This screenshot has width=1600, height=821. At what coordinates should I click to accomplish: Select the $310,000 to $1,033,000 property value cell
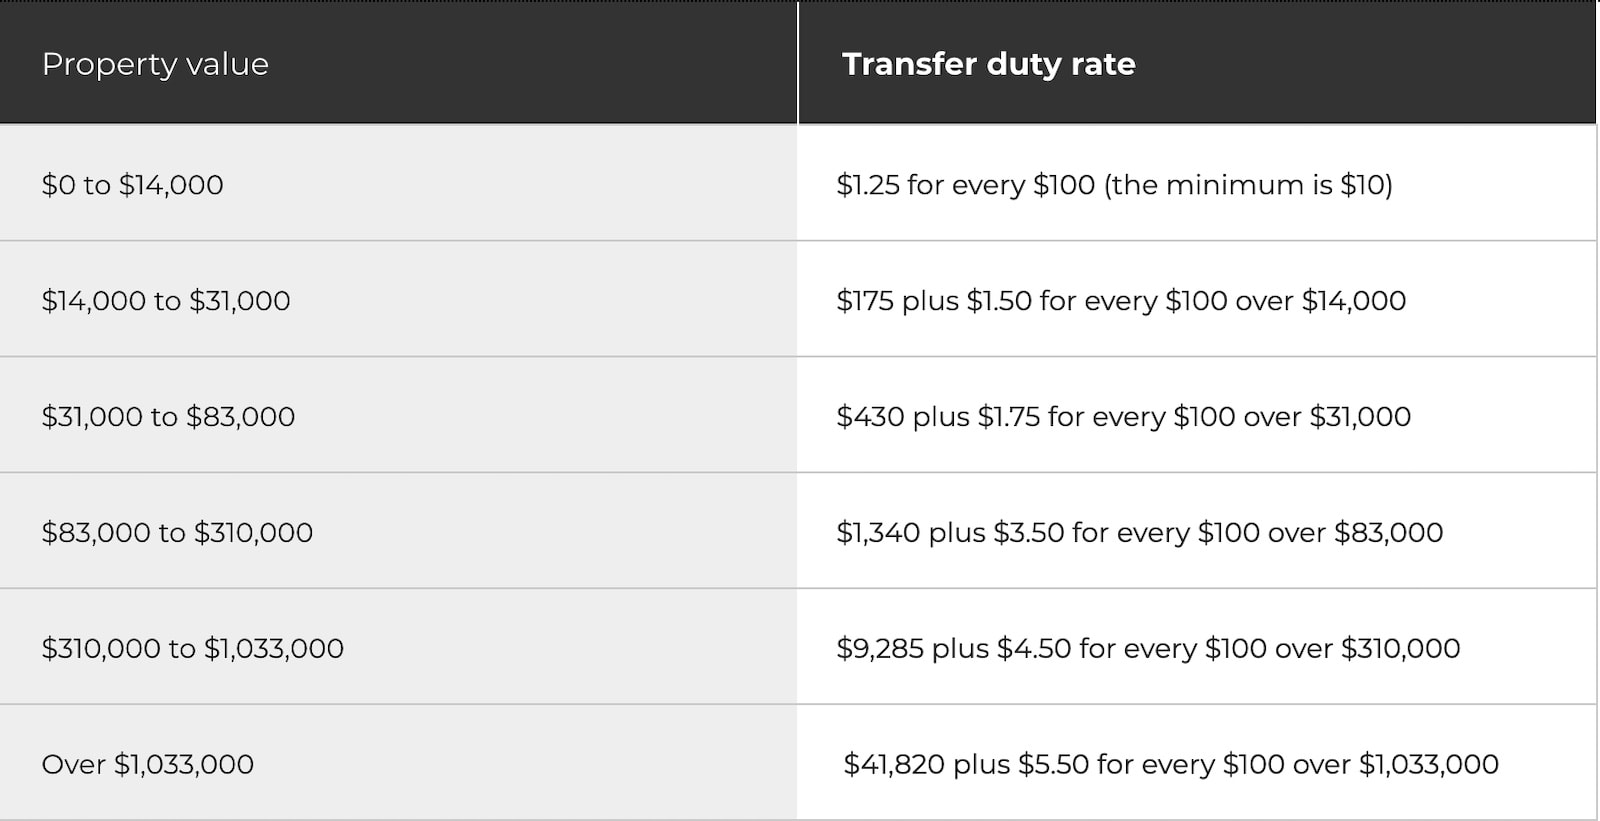coord(398,647)
